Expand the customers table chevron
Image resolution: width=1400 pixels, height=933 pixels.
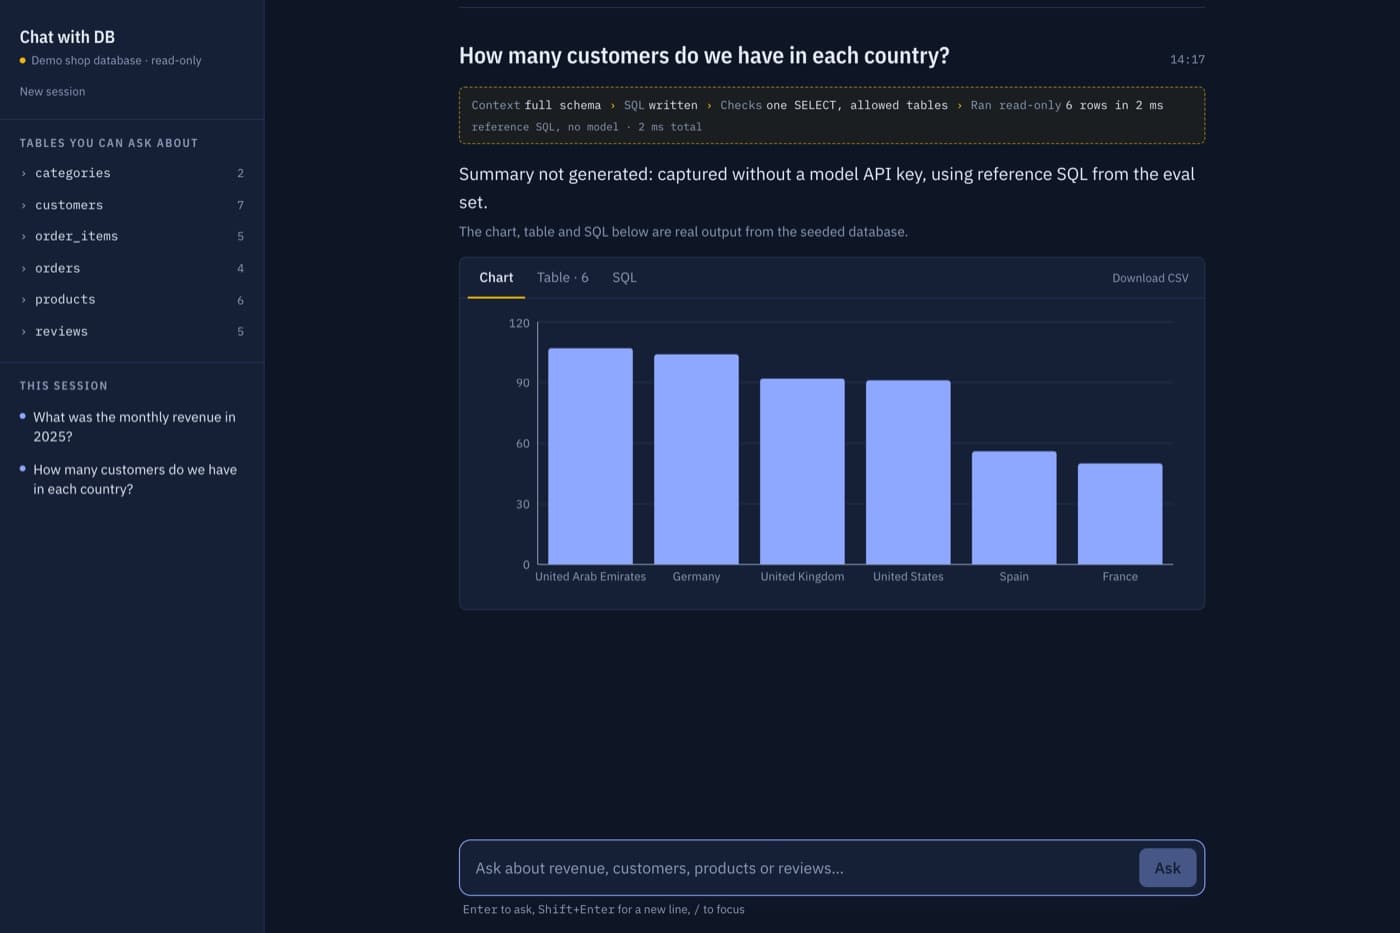24,205
